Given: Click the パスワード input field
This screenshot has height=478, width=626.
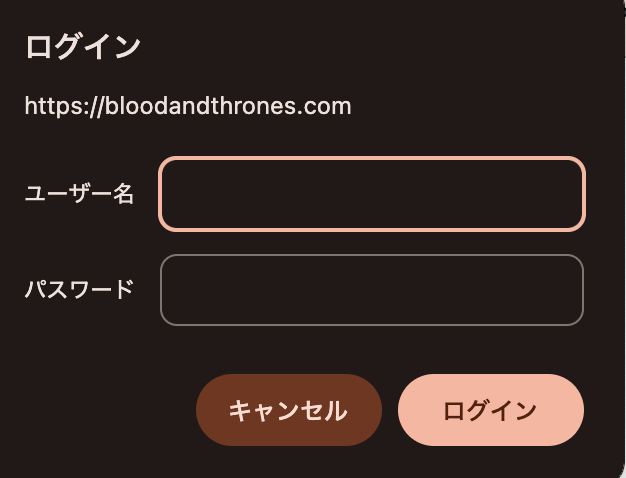Looking at the screenshot, I should [371, 290].
